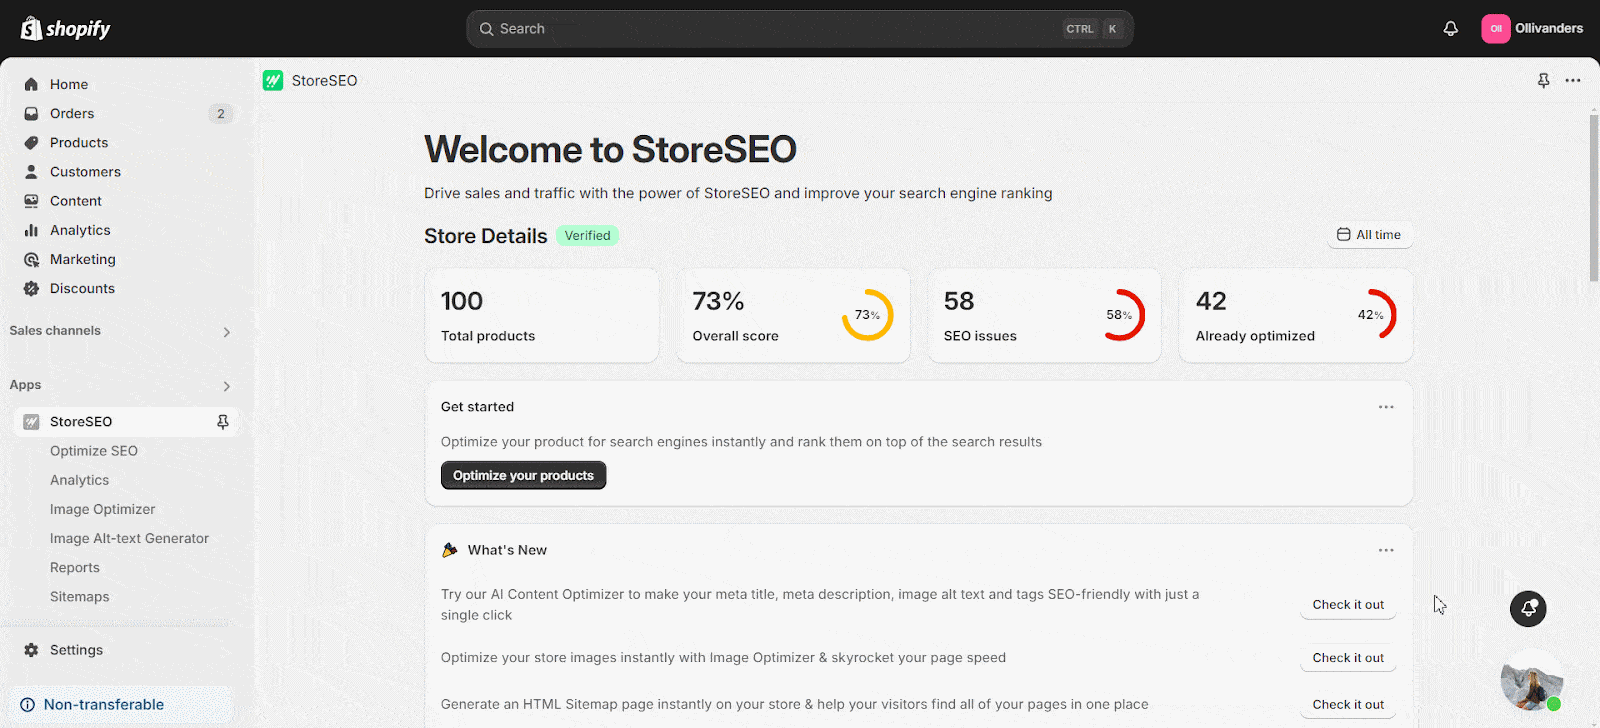Open Optimize SEO submenu item

point(94,451)
